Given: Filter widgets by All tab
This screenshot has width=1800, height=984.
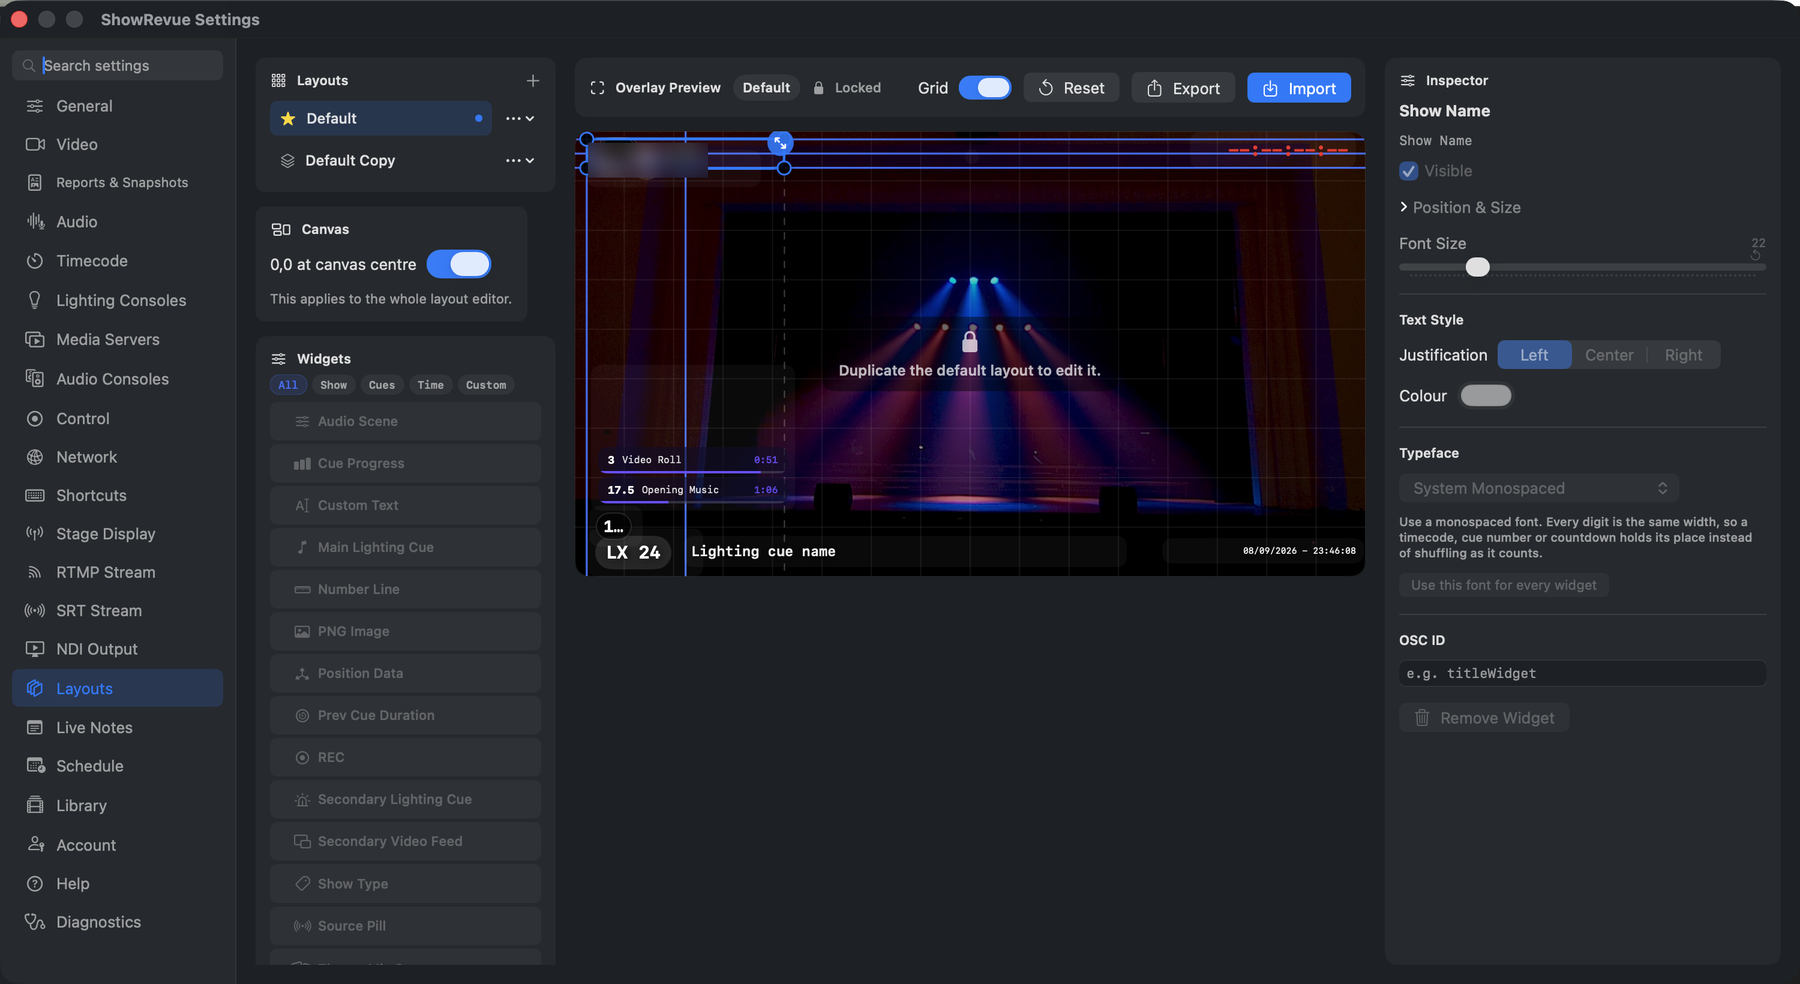Looking at the screenshot, I should [288, 385].
